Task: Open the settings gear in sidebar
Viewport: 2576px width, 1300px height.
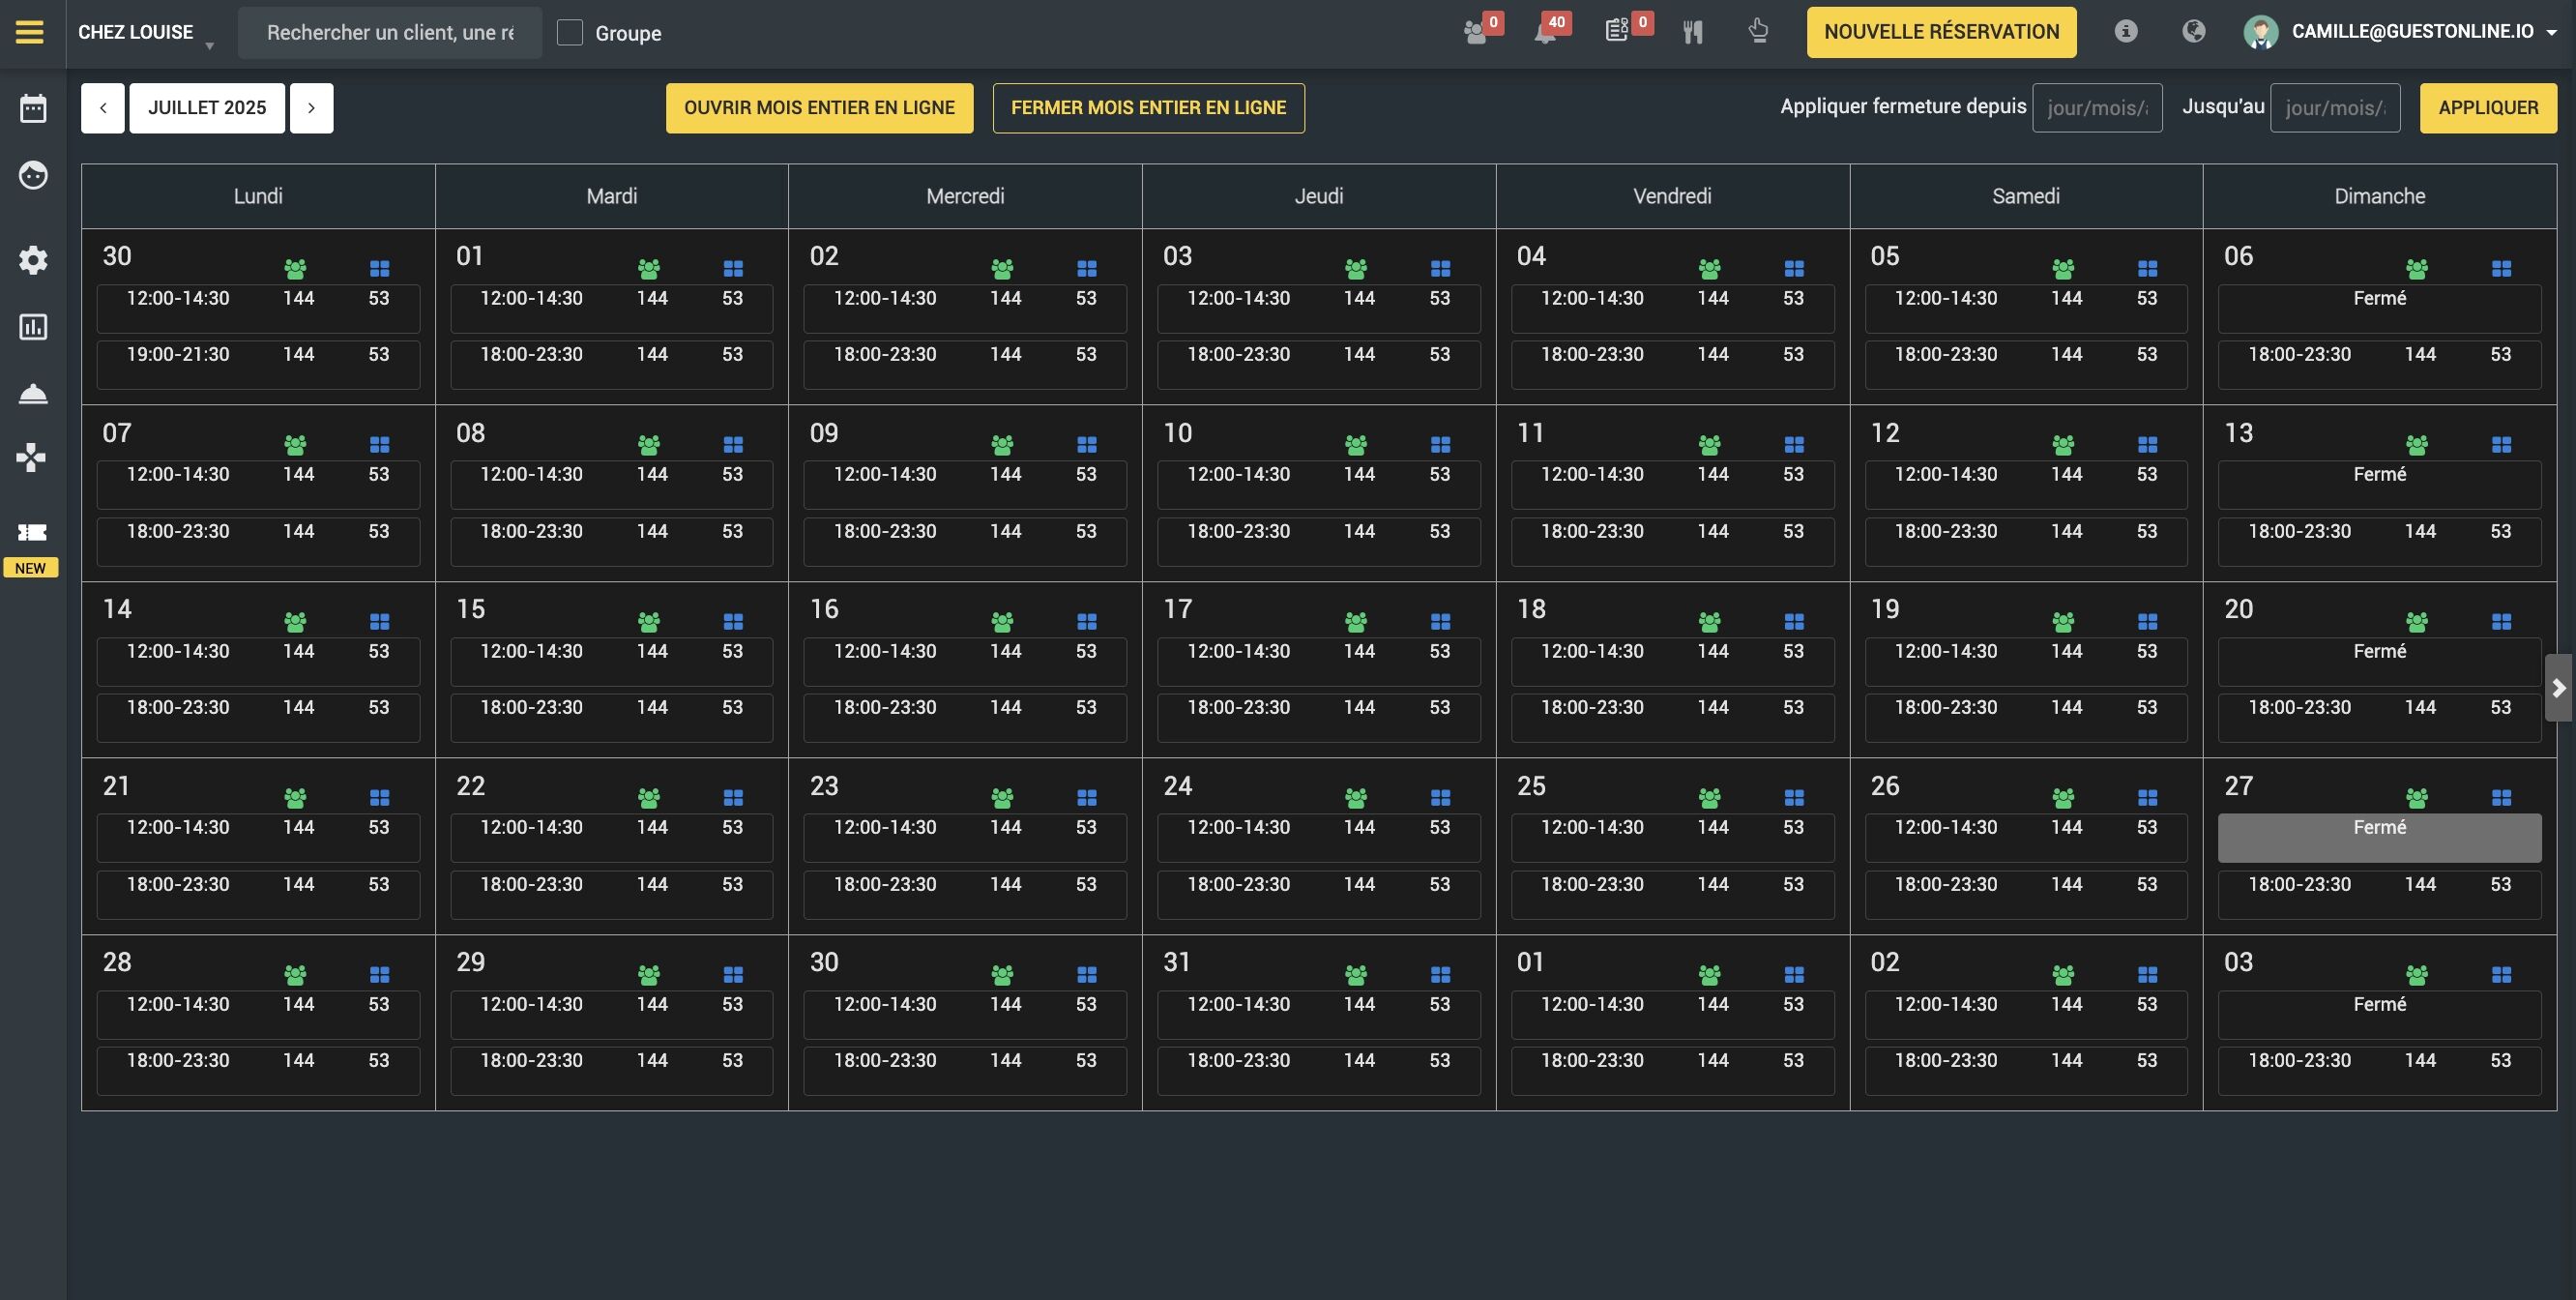Action: pyautogui.click(x=33, y=260)
